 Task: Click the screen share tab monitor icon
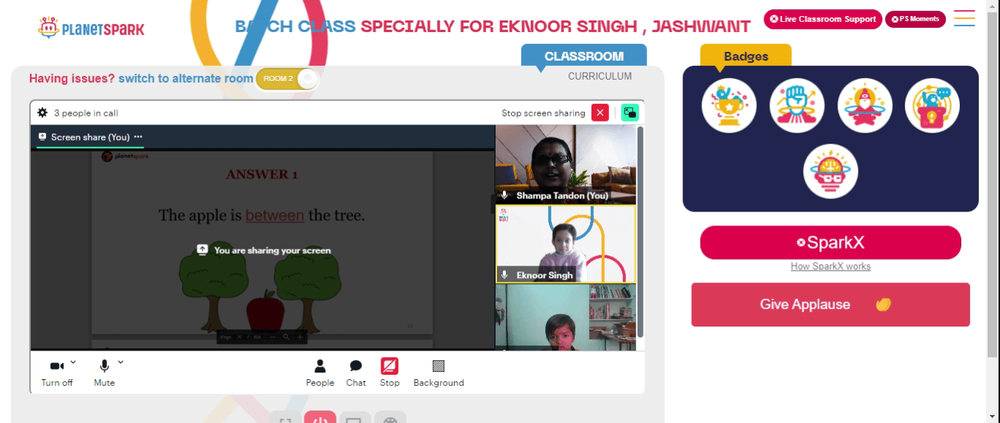(43, 137)
